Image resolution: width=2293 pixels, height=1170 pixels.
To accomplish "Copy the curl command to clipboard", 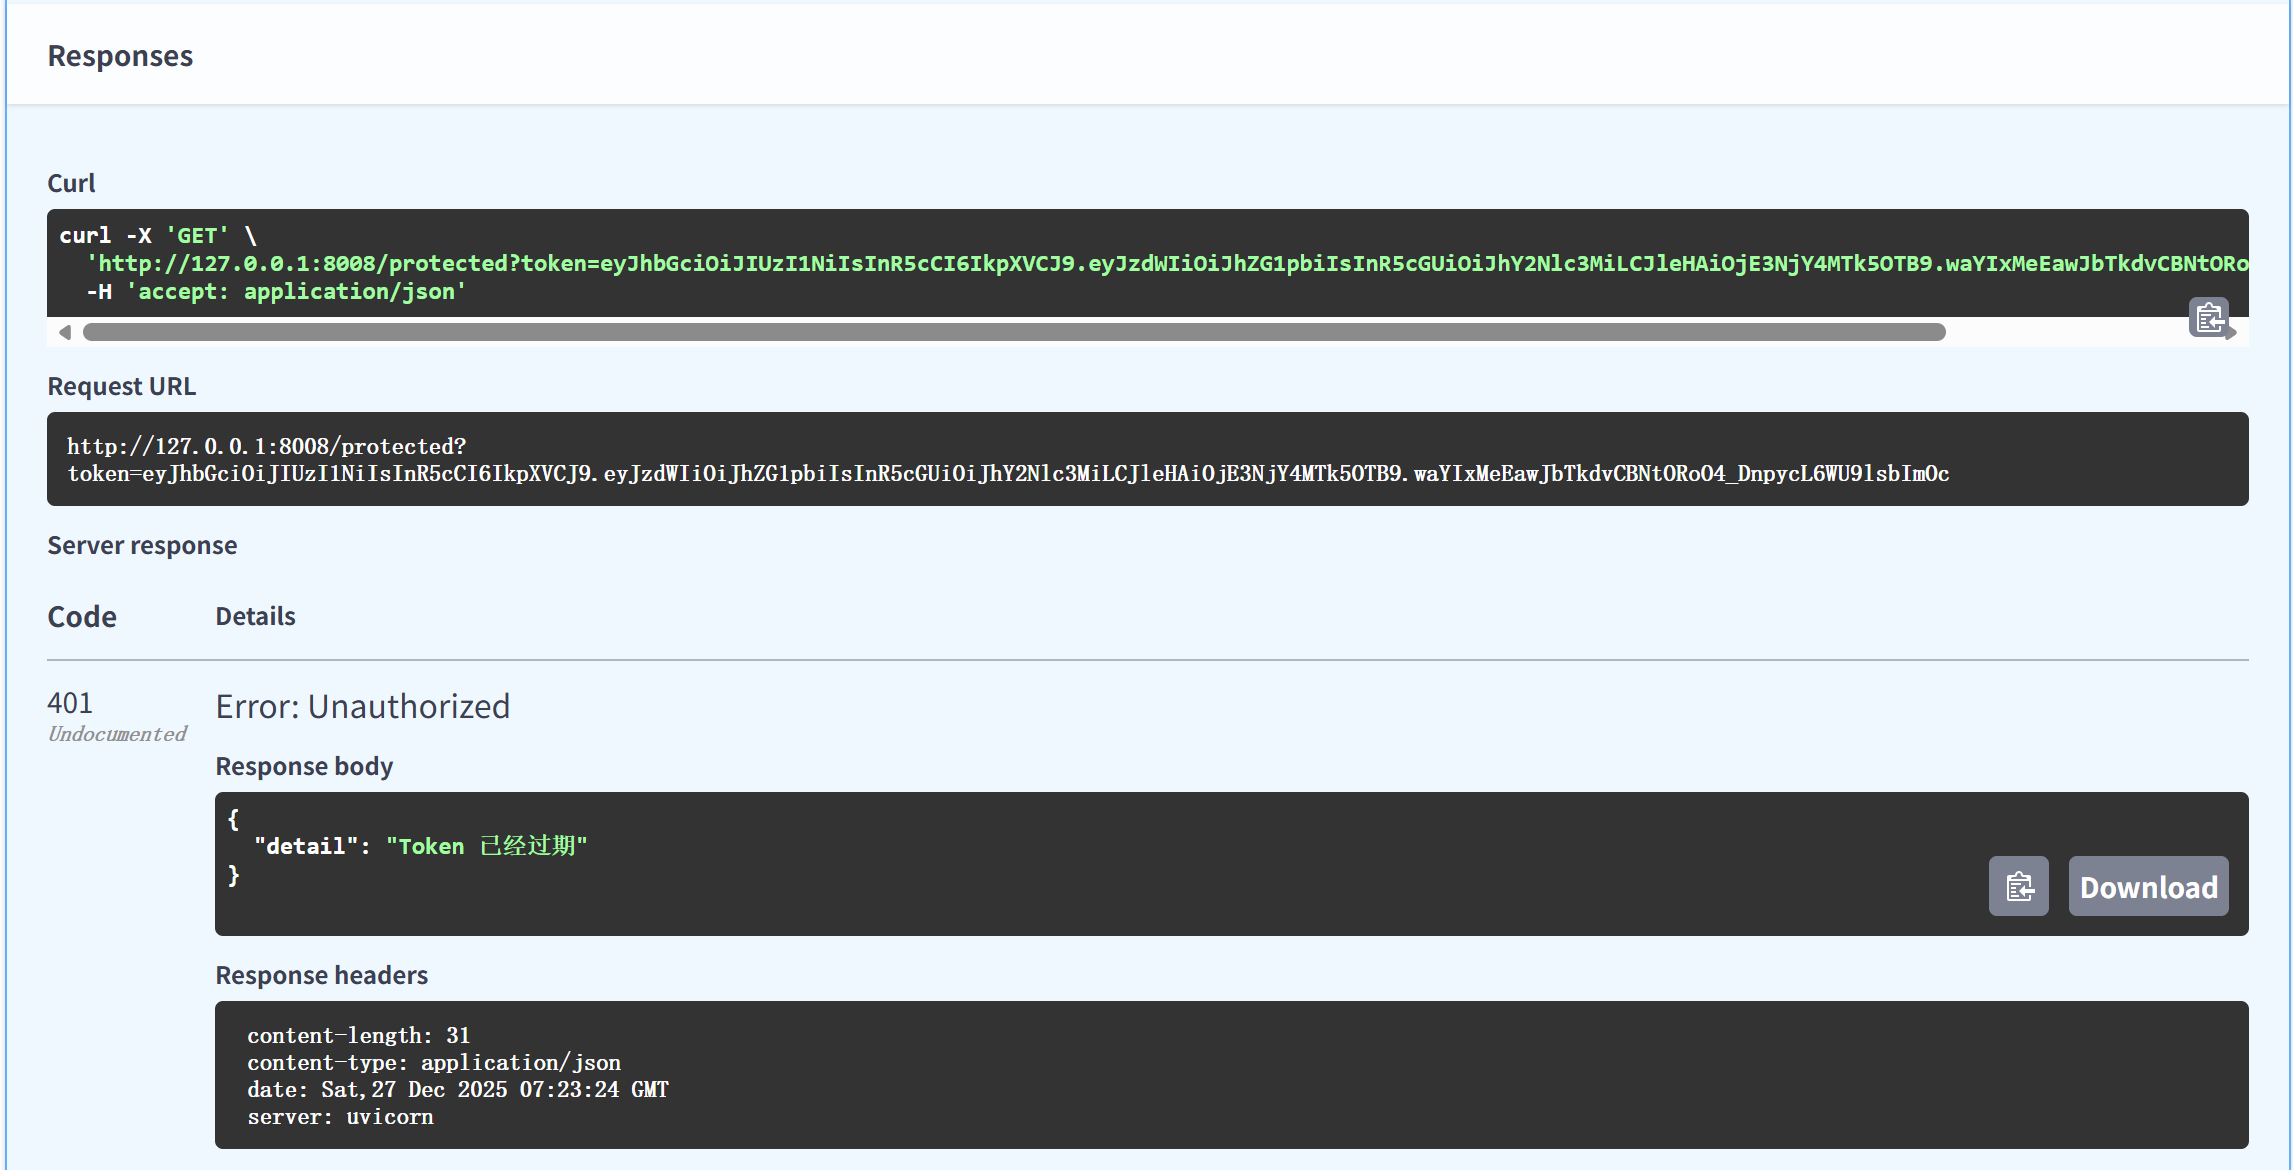I will pyautogui.click(x=2207, y=317).
